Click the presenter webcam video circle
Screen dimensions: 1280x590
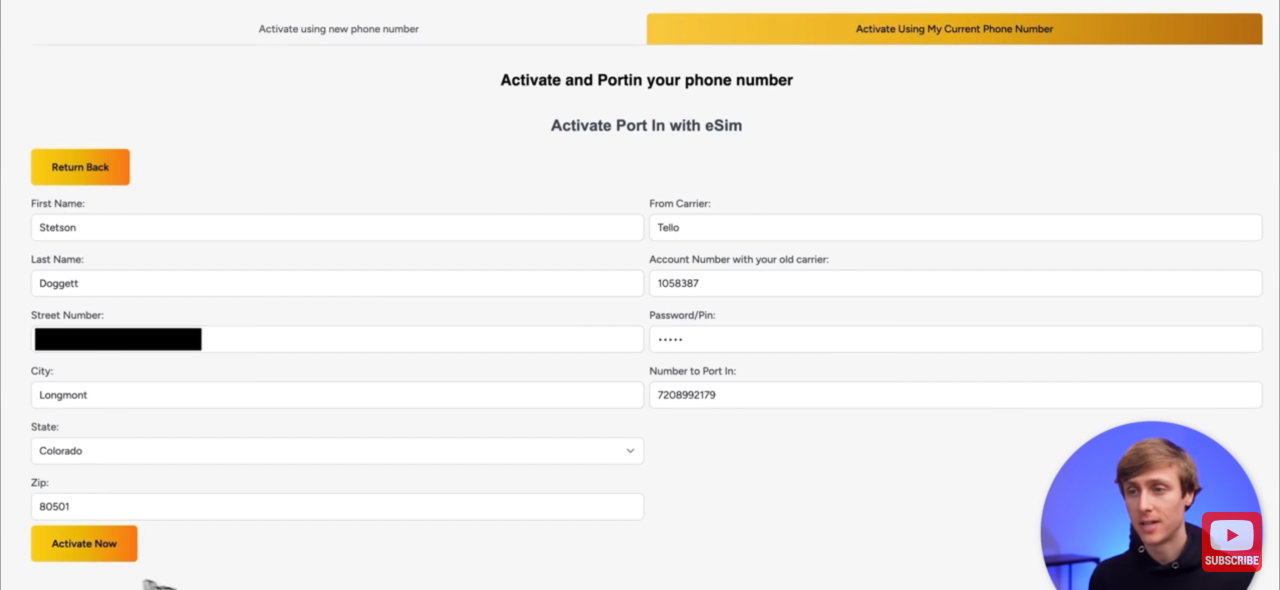pos(1150,506)
